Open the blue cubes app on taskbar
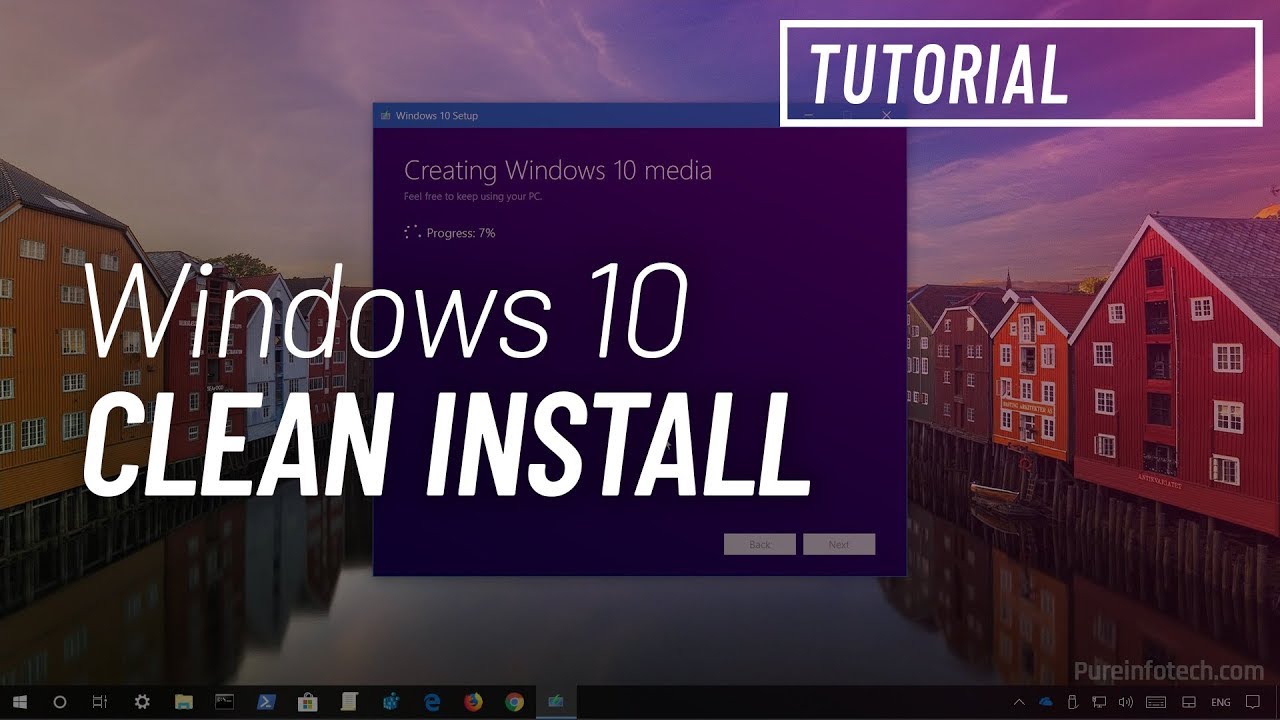 coord(391,702)
